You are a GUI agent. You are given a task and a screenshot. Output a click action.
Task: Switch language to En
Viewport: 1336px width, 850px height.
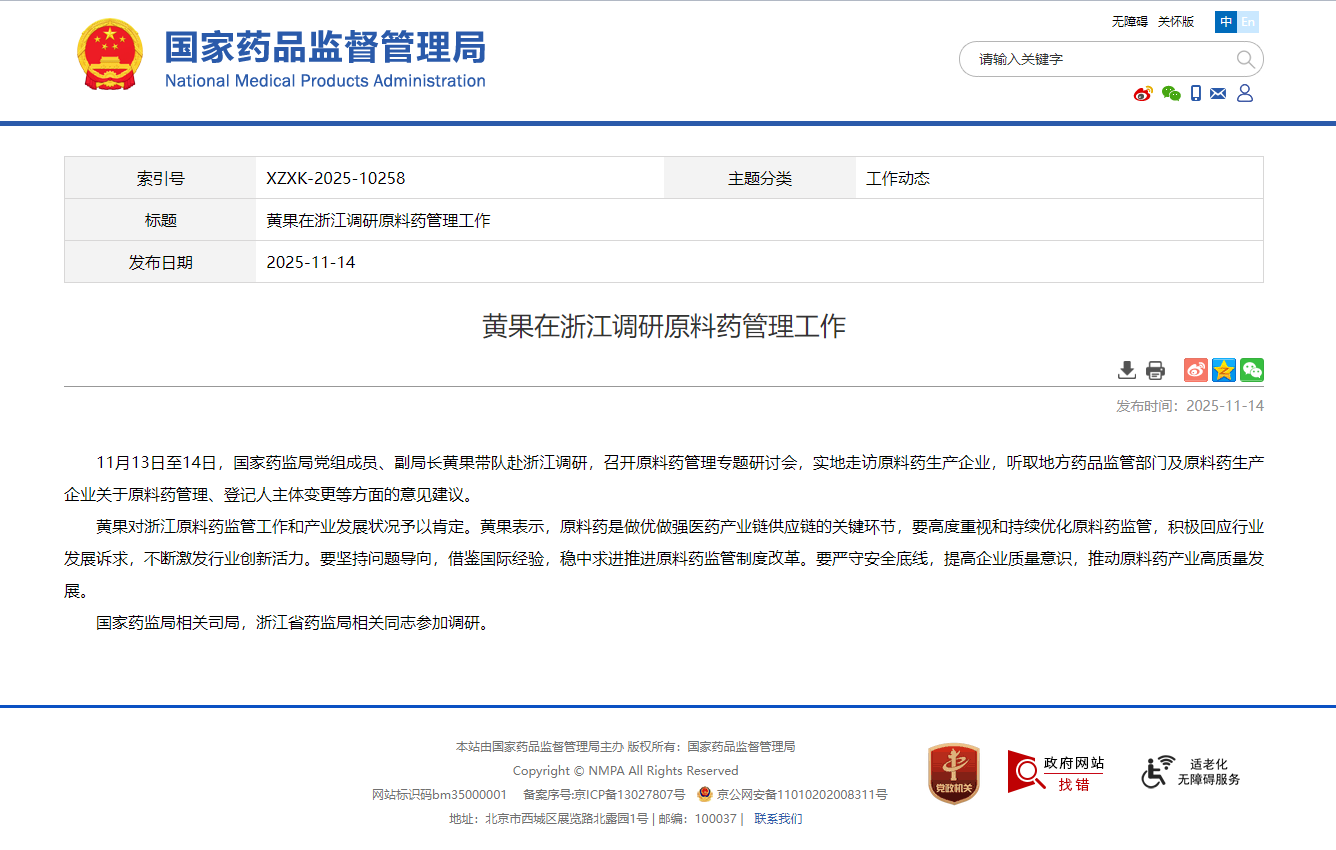(x=1248, y=22)
